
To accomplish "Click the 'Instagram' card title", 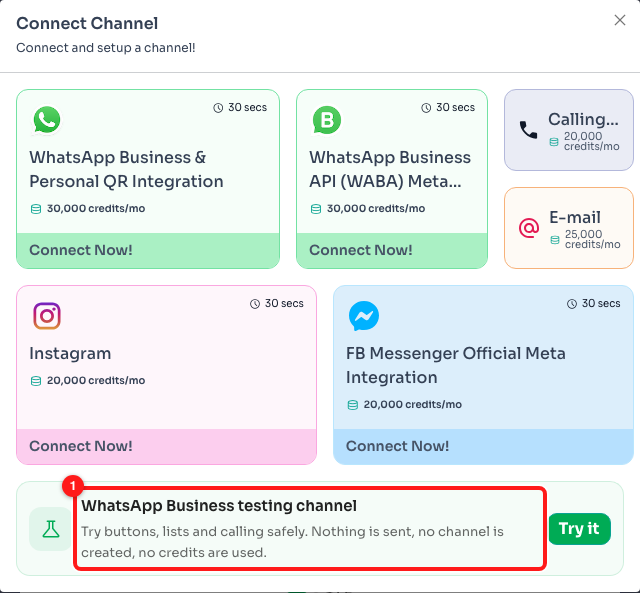I will click(70, 353).
